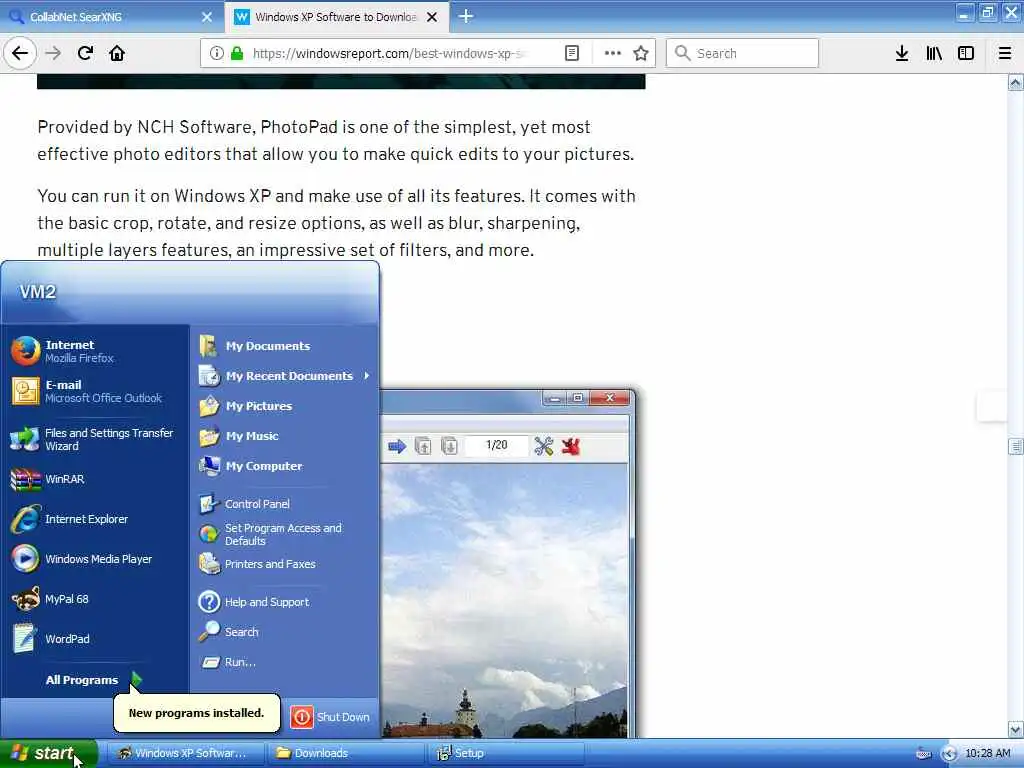Open the Library menu
This screenshot has width=1024, height=768.
[934, 53]
